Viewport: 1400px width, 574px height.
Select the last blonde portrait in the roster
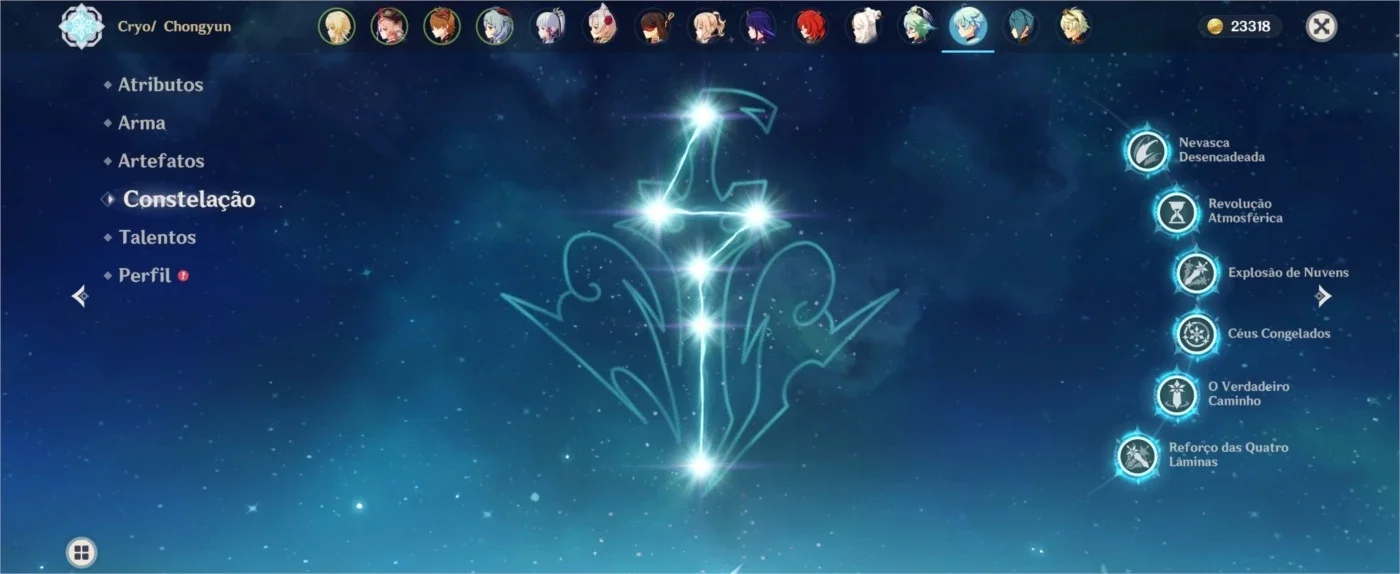point(1074,26)
